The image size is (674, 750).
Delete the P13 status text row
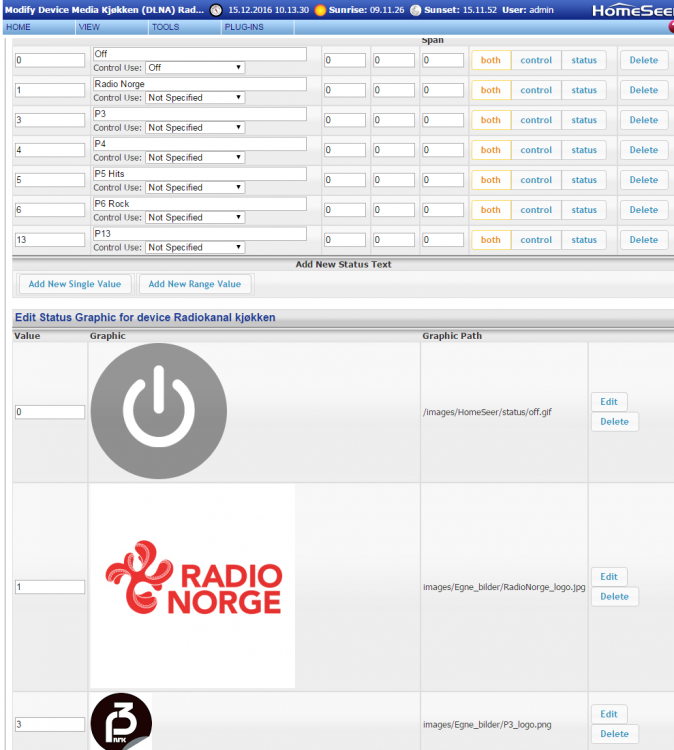click(644, 240)
